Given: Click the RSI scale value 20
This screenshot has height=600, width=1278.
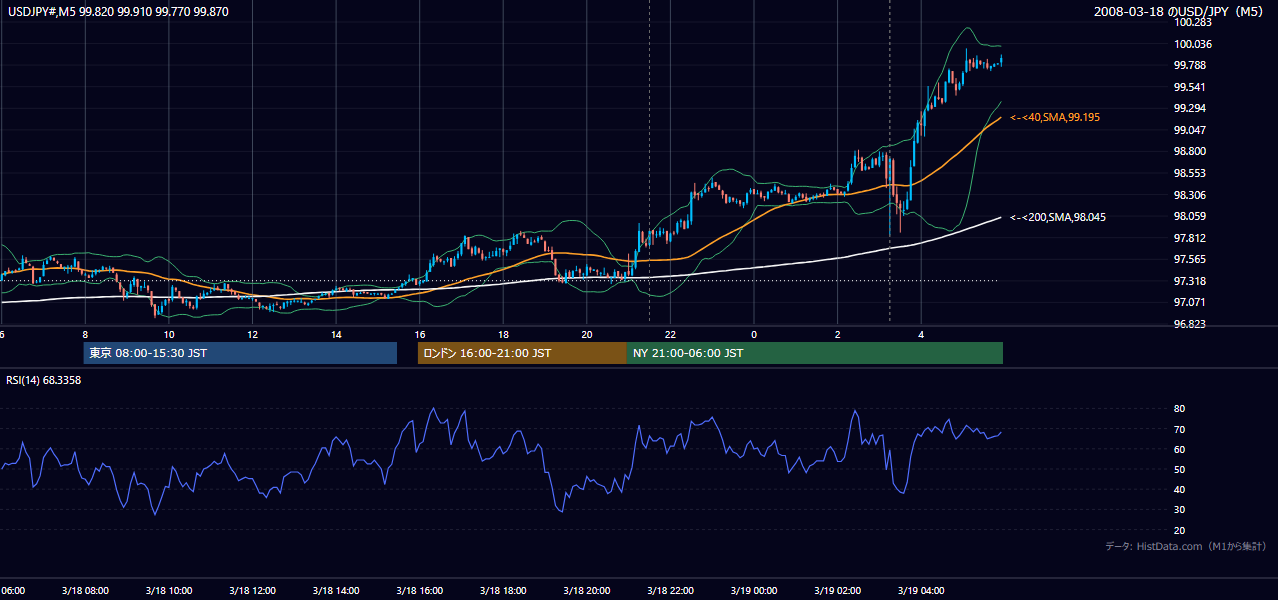Looking at the screenshot, I should [1179, 530].
